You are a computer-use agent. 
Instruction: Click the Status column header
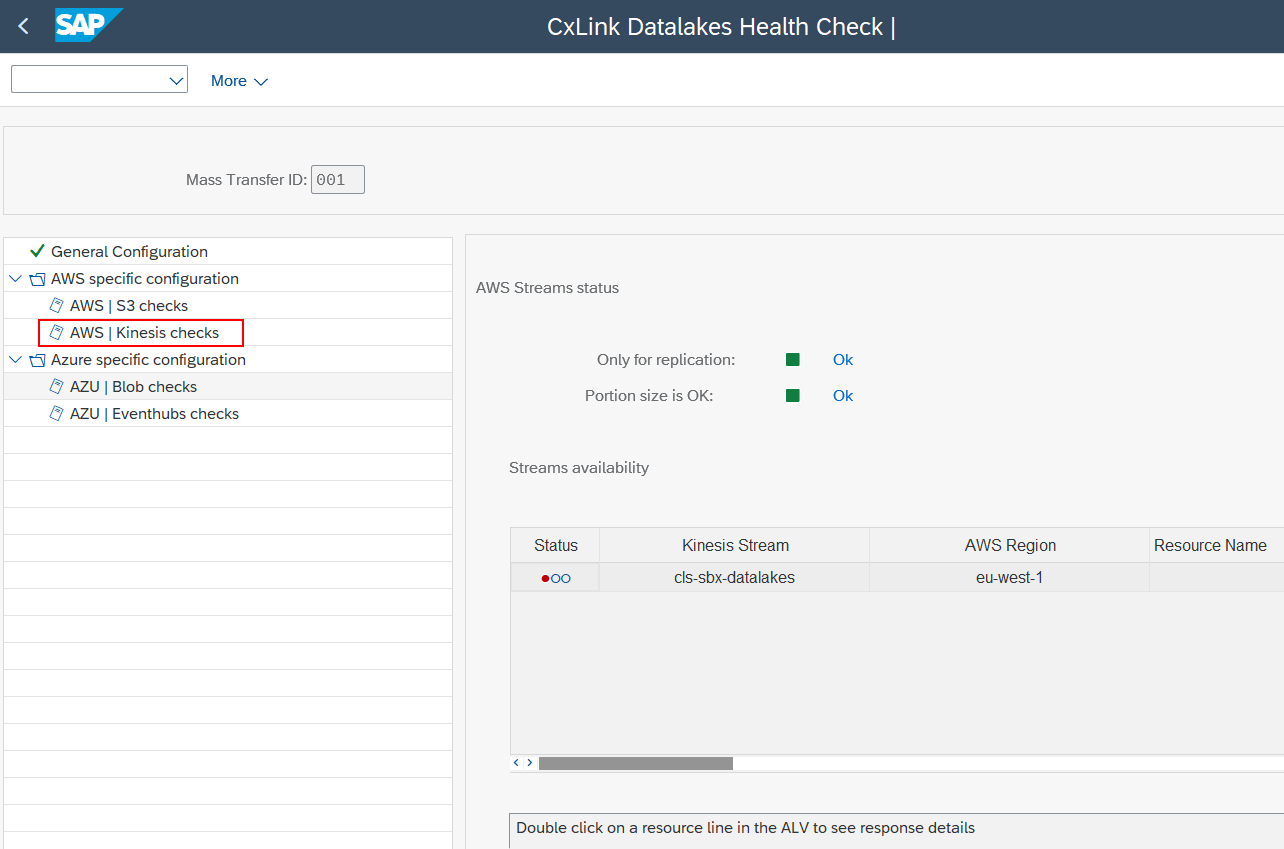[x=555, y=545]
